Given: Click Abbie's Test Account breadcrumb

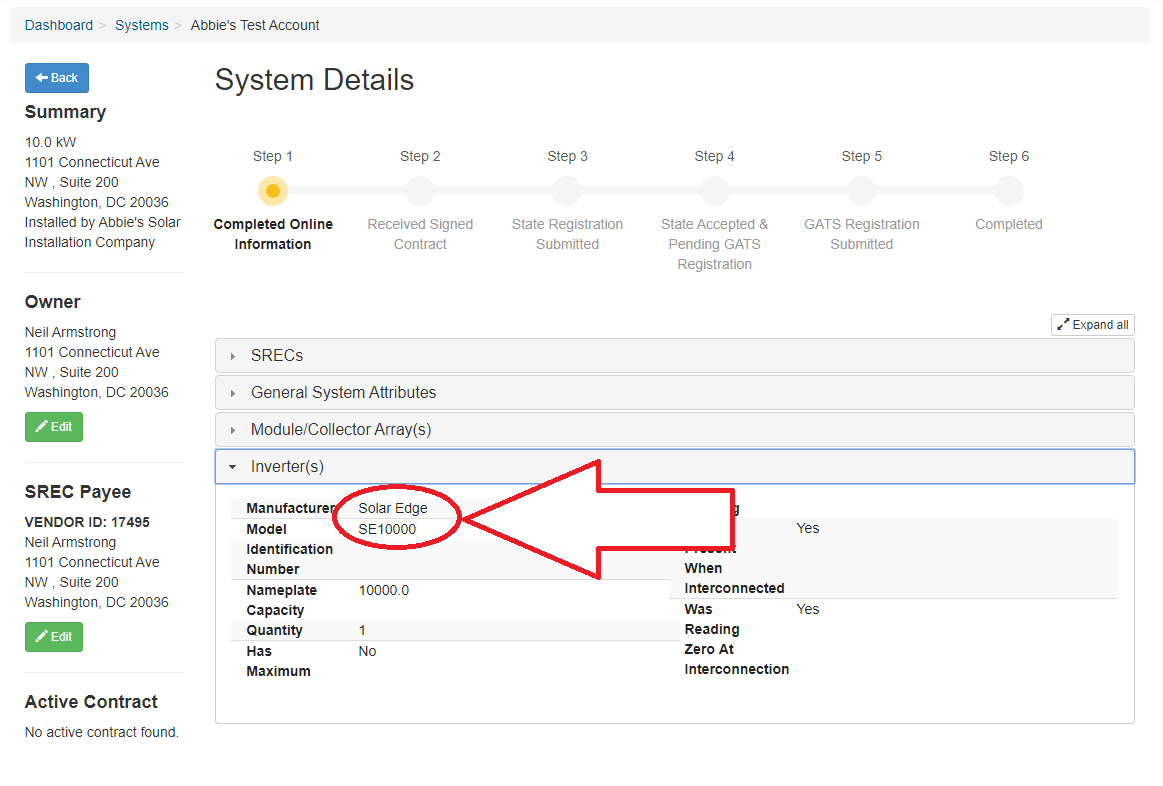Looking at the screenshot, I should pyautogui.click(x=255, y=25).
